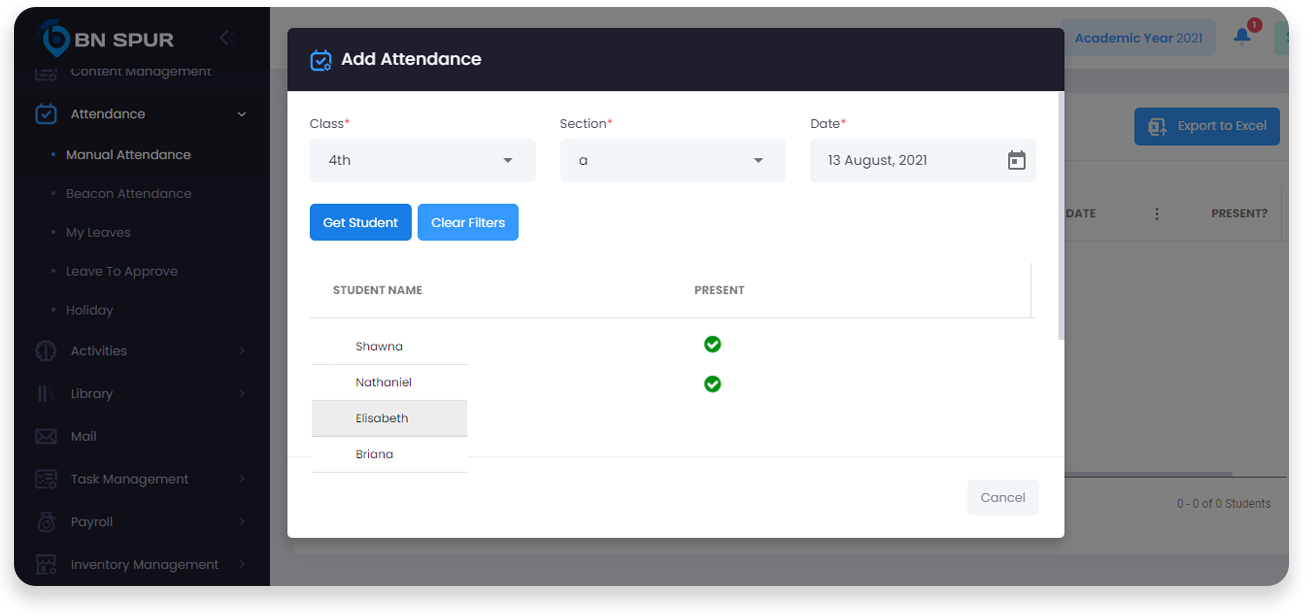1306x615 pixels.
Task: Click the Payroll money bag icon
Action: pos(46,522)
